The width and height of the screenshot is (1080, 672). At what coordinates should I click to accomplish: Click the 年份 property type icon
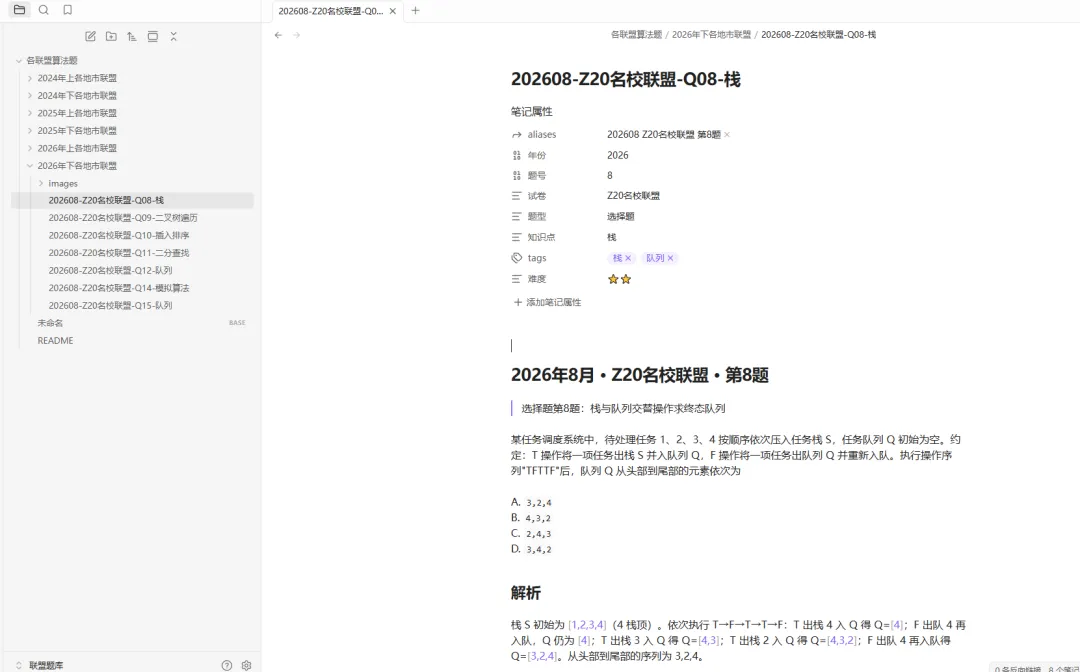(517, 156)
